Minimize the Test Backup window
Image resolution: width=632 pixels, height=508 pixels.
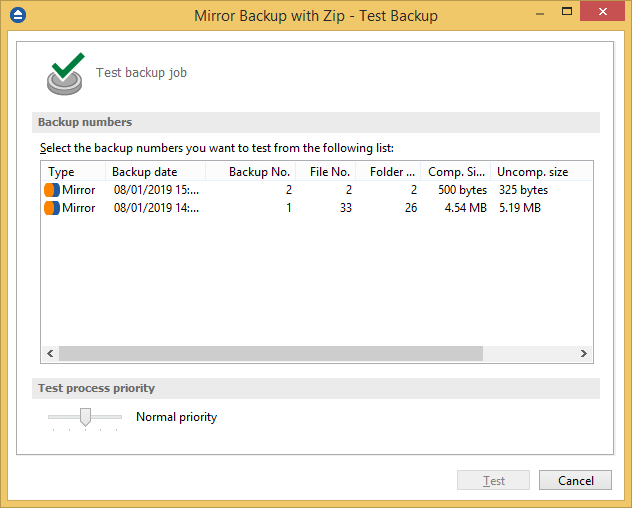(540, 12)
